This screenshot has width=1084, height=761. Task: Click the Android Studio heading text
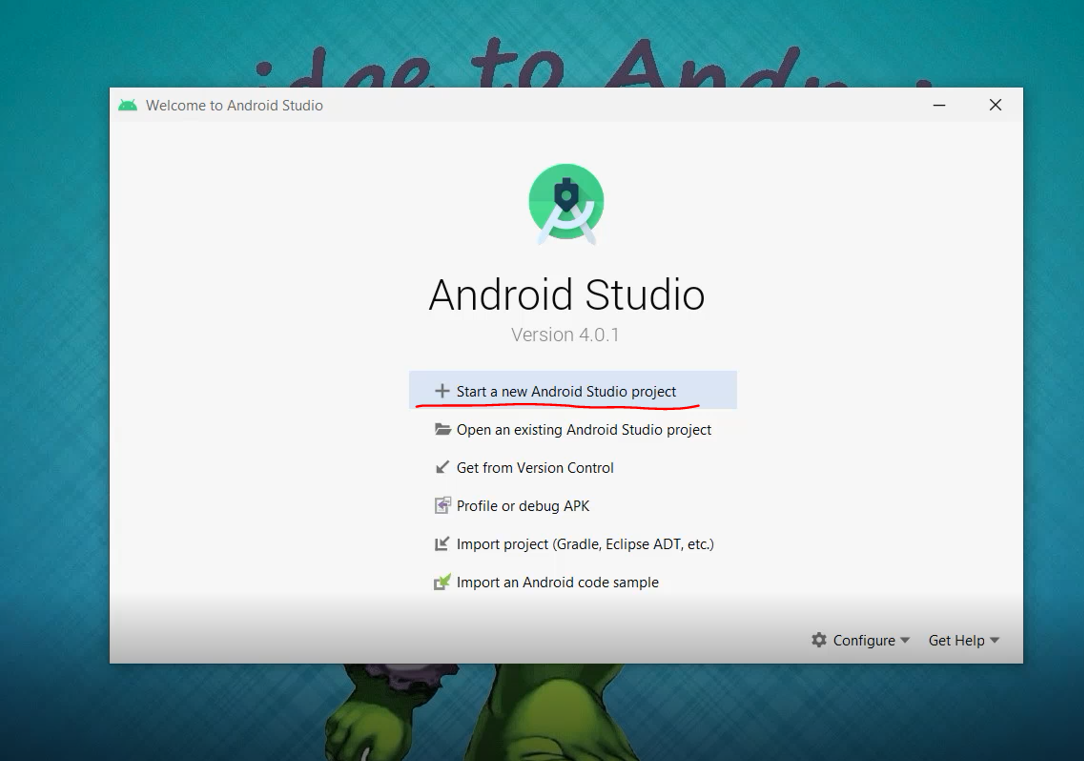pyautogui.click(x=567, y=295)
